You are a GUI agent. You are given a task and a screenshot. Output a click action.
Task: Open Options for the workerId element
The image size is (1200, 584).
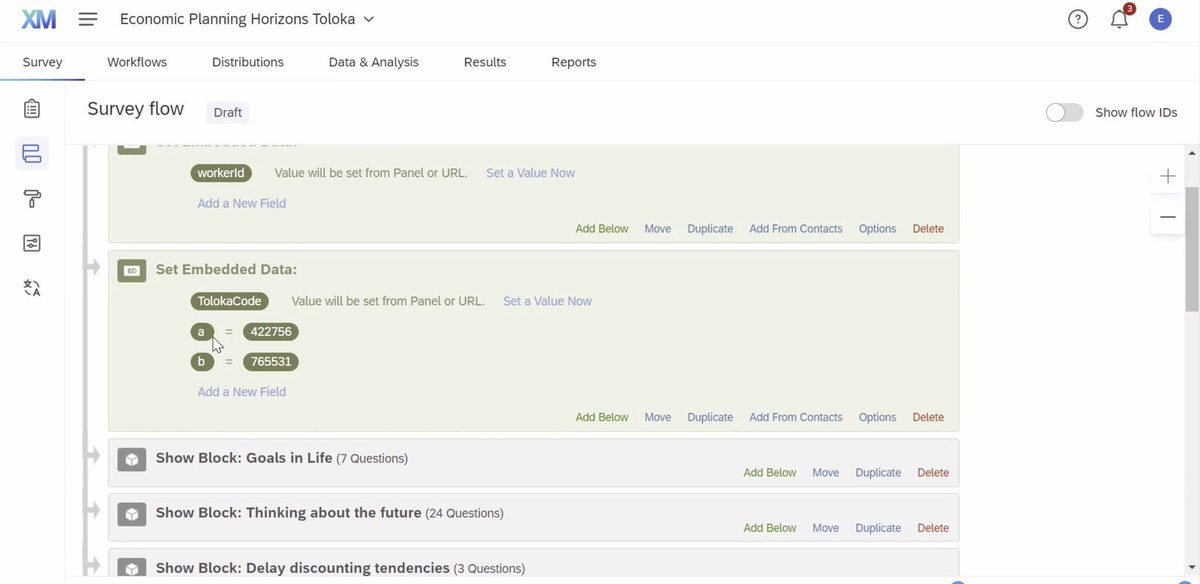tap(878, 229)
